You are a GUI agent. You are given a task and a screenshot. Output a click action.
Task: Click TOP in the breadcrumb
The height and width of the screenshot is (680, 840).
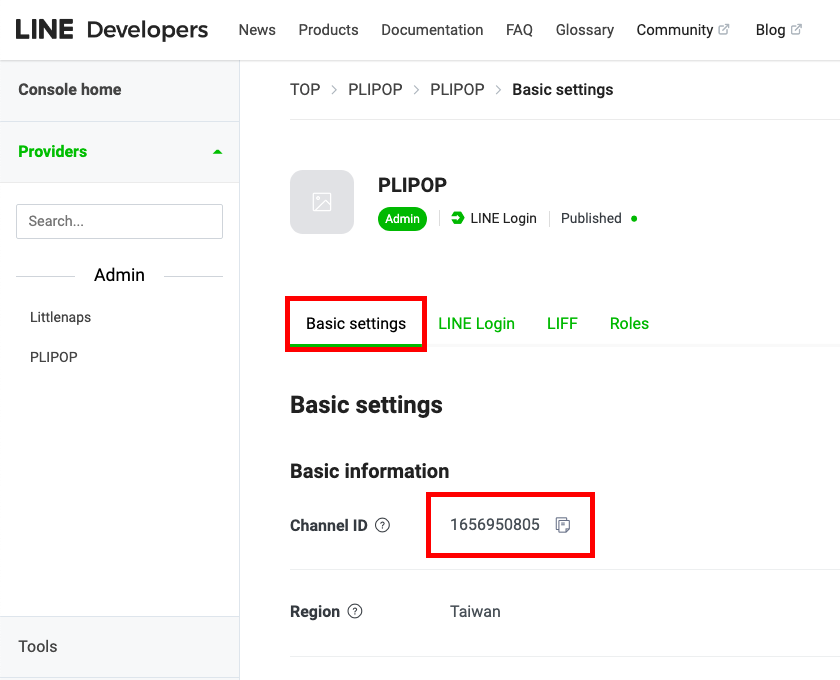point(305,89)
